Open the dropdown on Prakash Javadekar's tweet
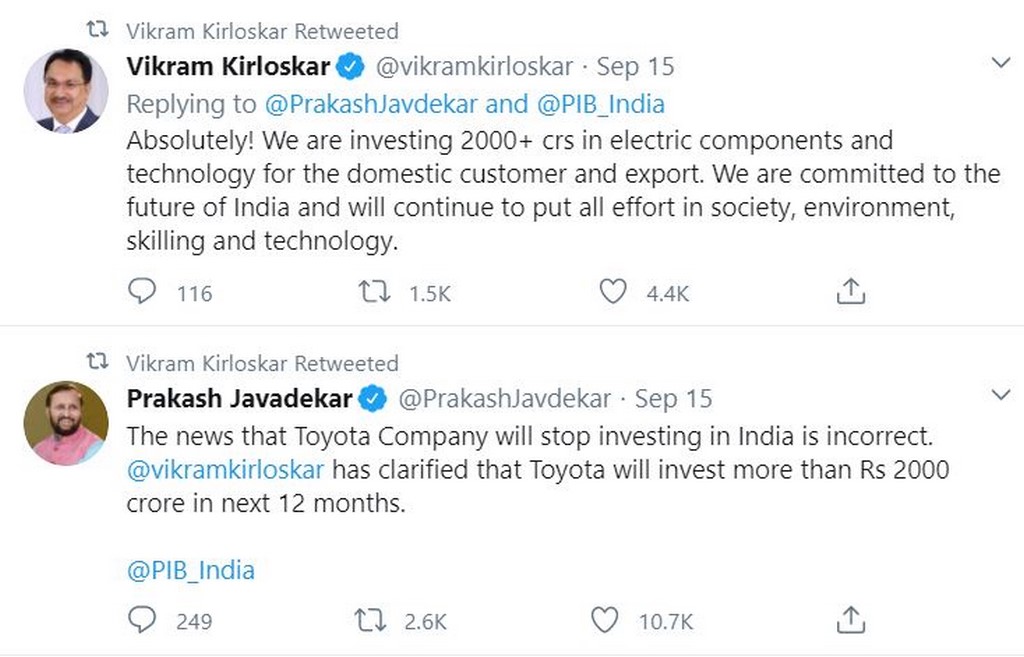Image resolution: width=1024 pixels, height=657 pixels. (x=1000, y=396)
